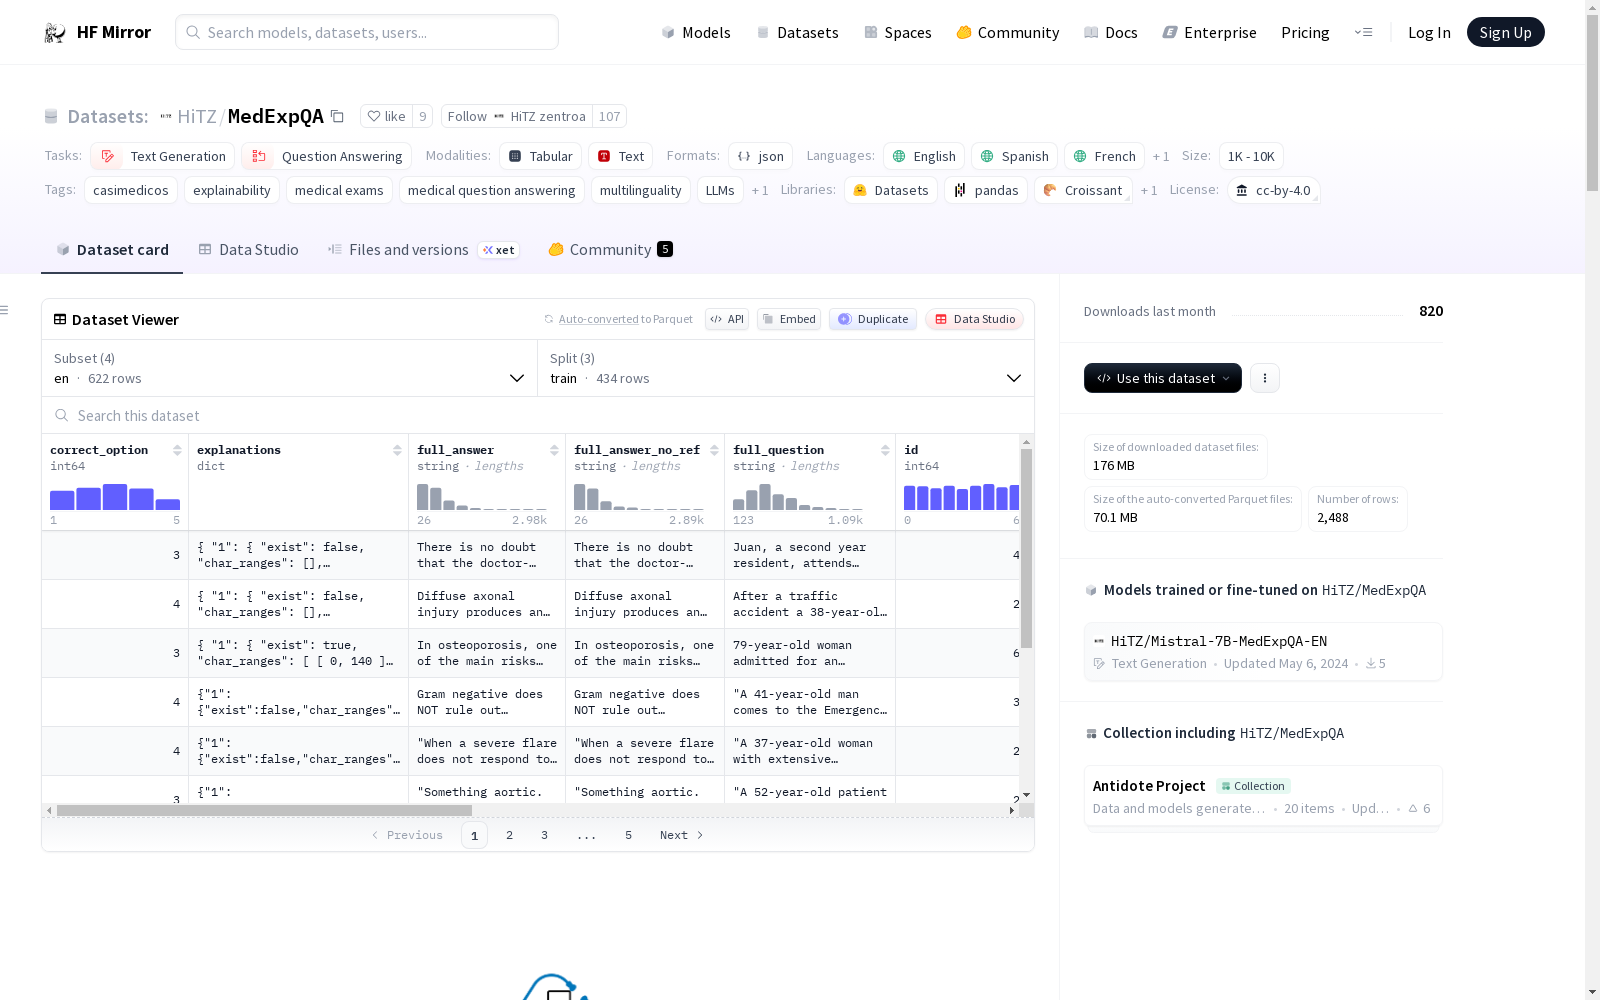The height and width of the screenshot is (1000, 1600).
Task: Go to Datasets in the top navigation
Action: pos(797,33)
